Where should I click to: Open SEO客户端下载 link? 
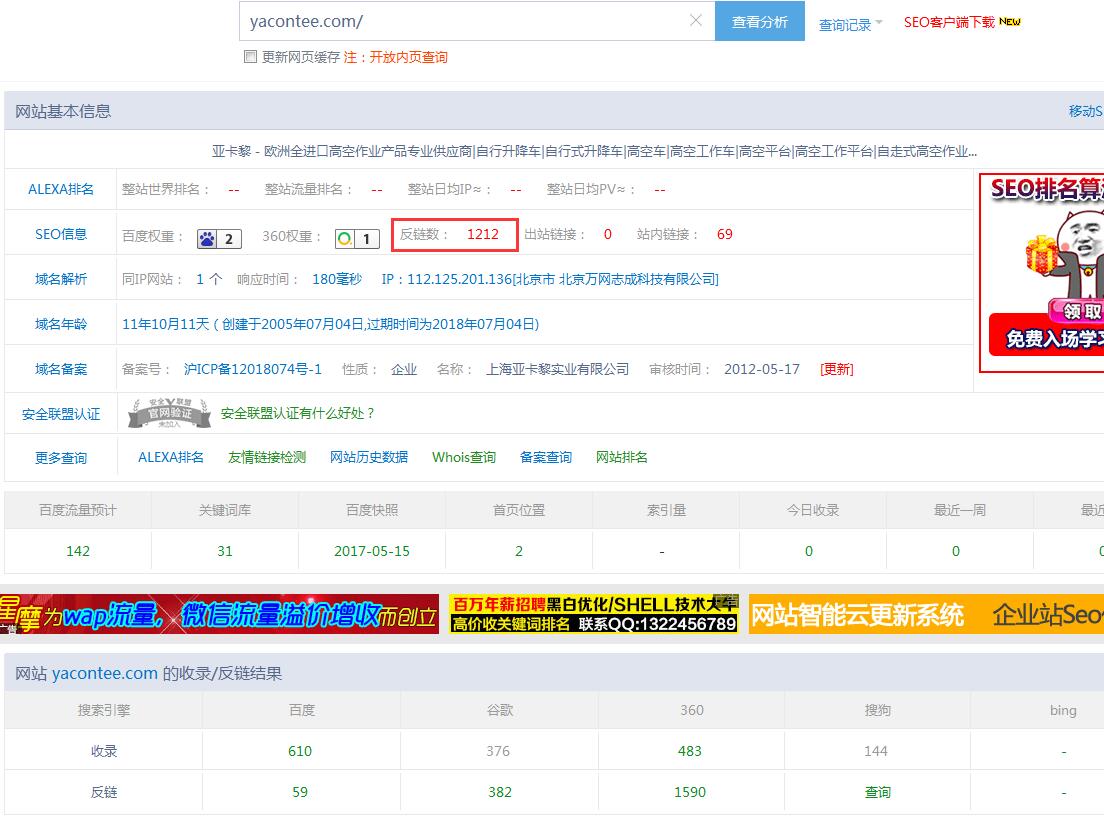(962, 22)
